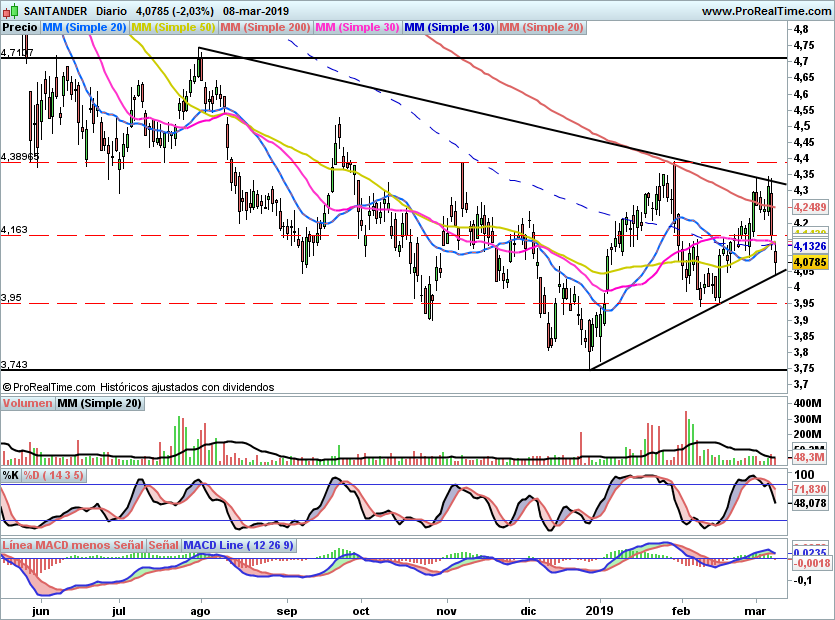This screenshot has width=835, height=620.
Task: Click the 4,38965 level label
Action: (20, 157)
